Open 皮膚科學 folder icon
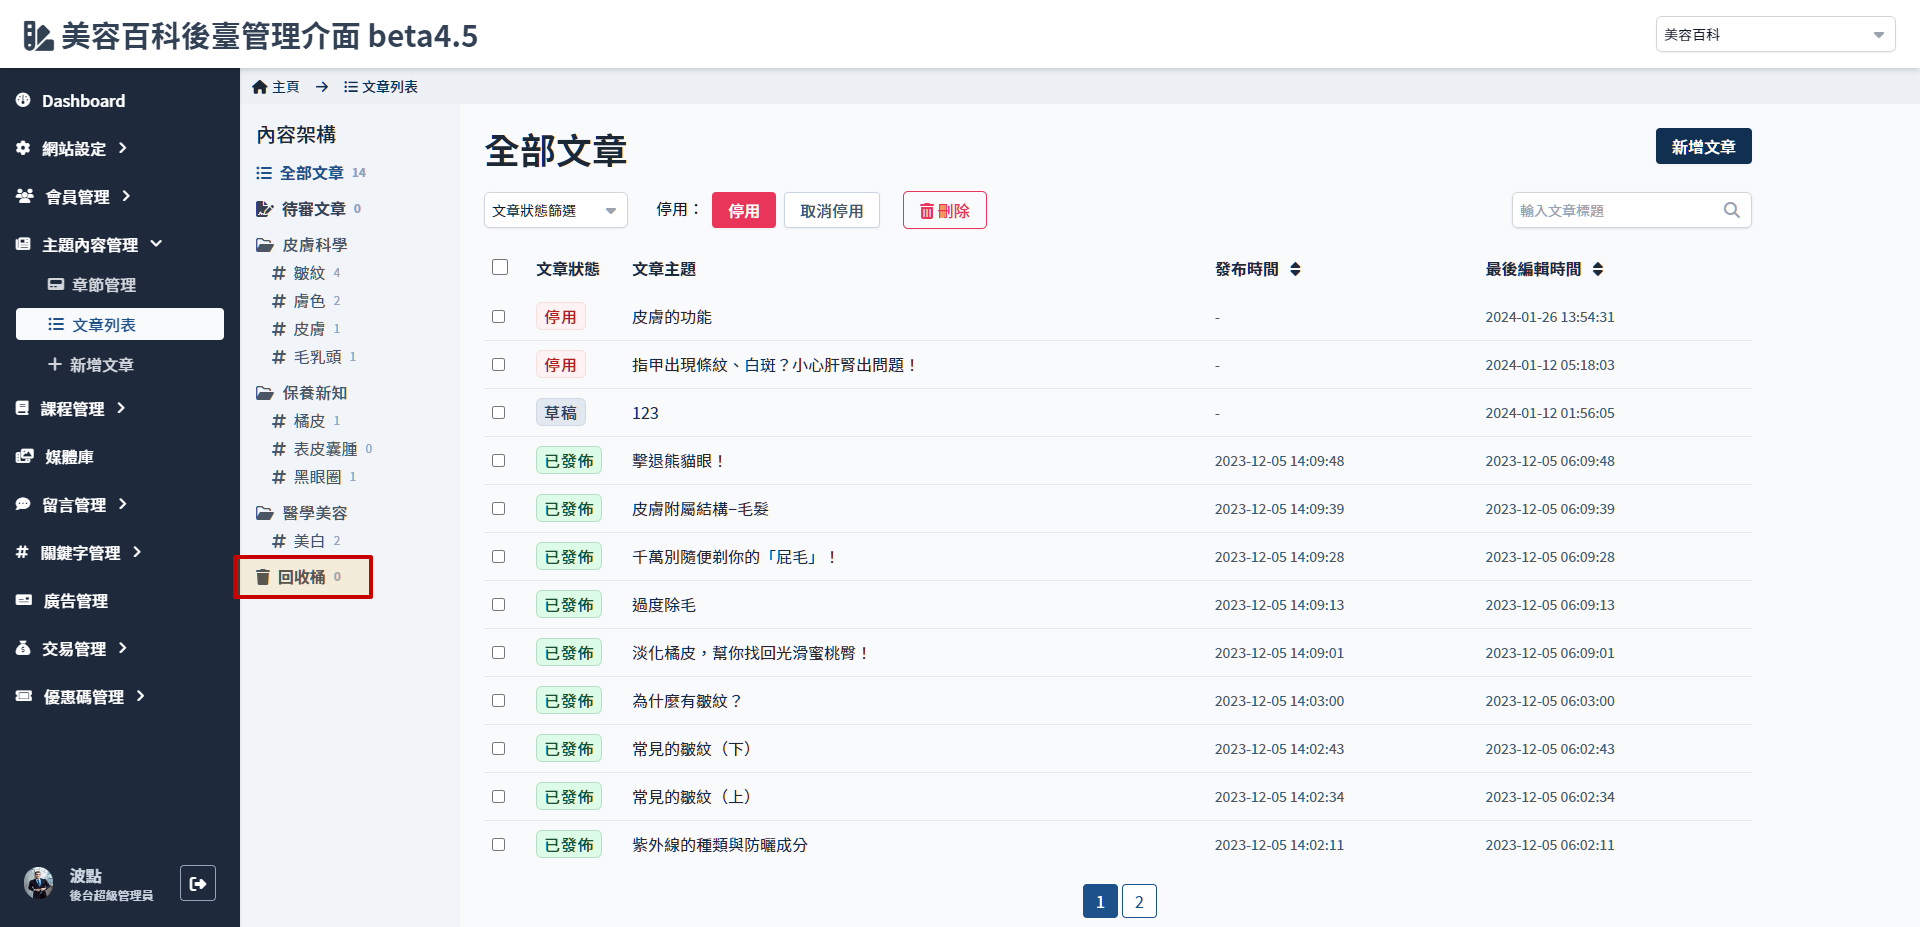The width and height of the screenshot is (1920, 927). click(265, 245)
